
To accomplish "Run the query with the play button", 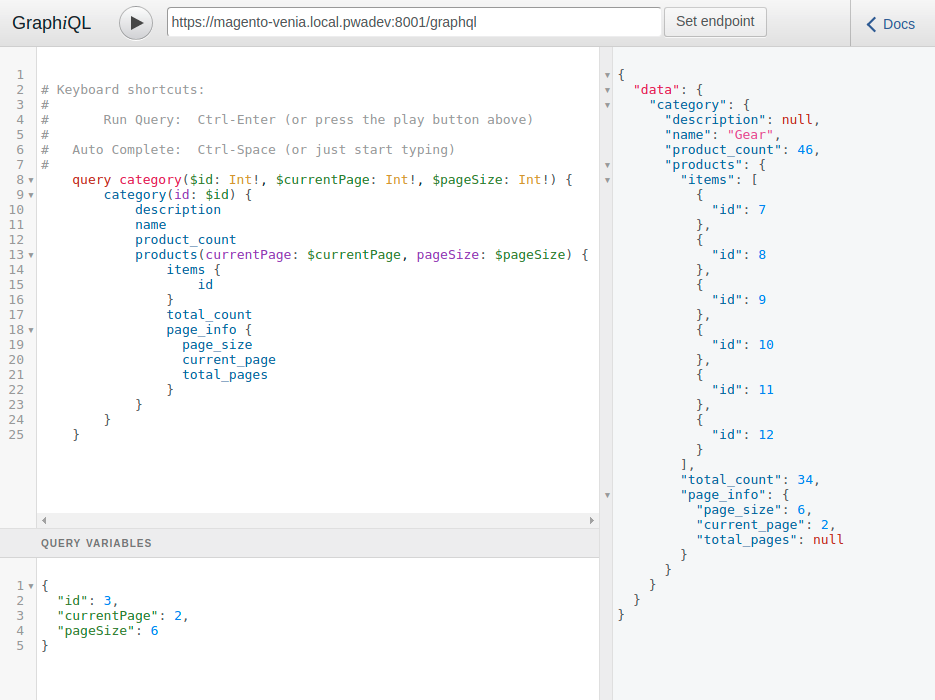I will 136,23.
